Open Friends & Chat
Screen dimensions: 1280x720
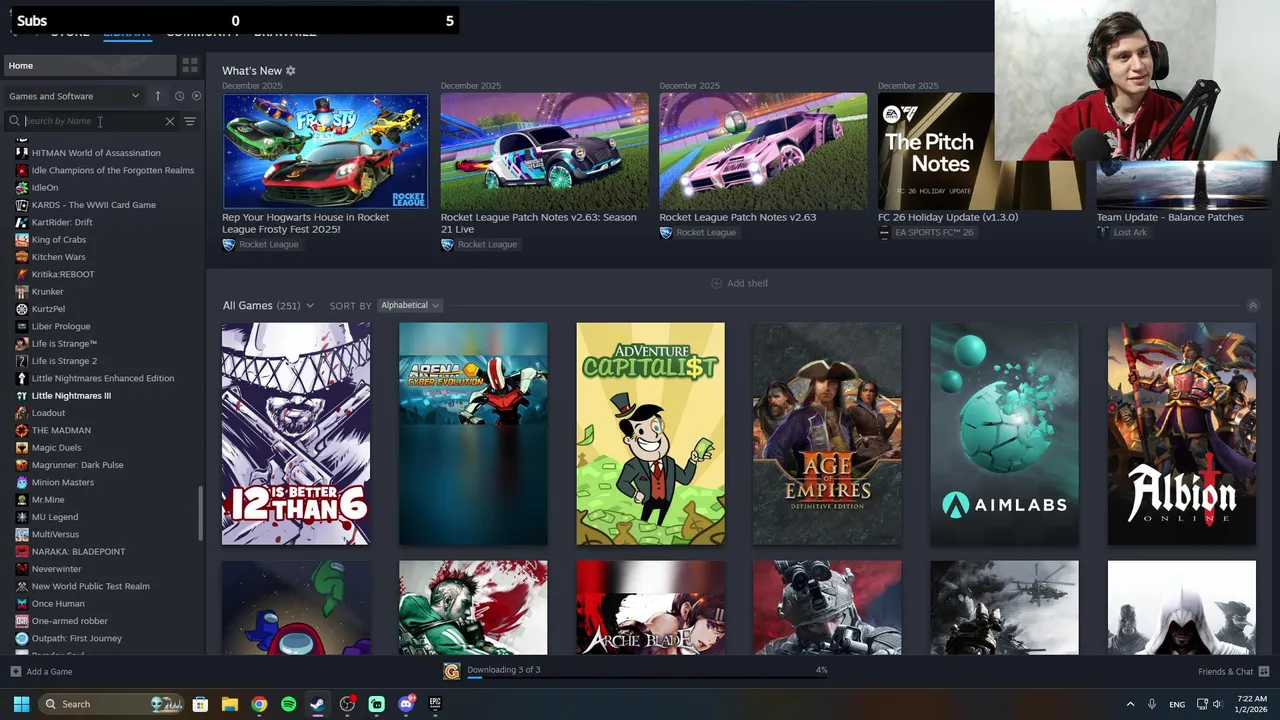1233,671
